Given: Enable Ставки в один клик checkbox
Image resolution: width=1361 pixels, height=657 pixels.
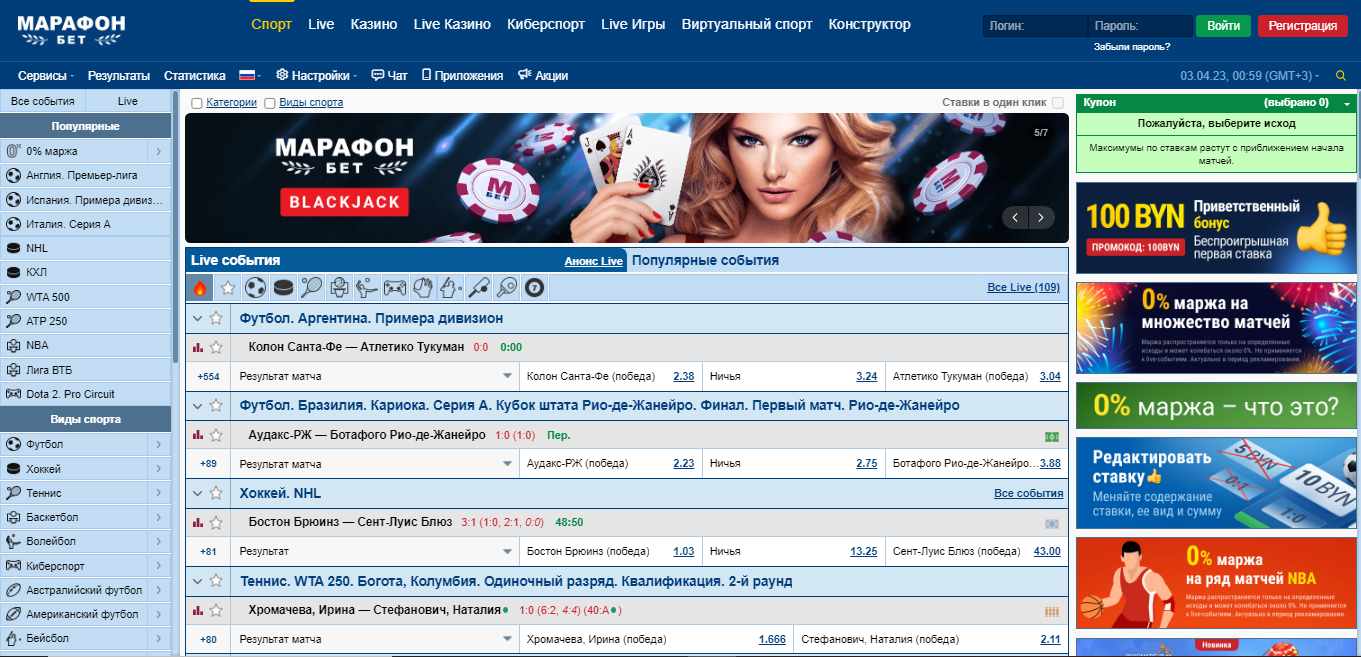Looking at the screenshot, I should click(1058, 103).
